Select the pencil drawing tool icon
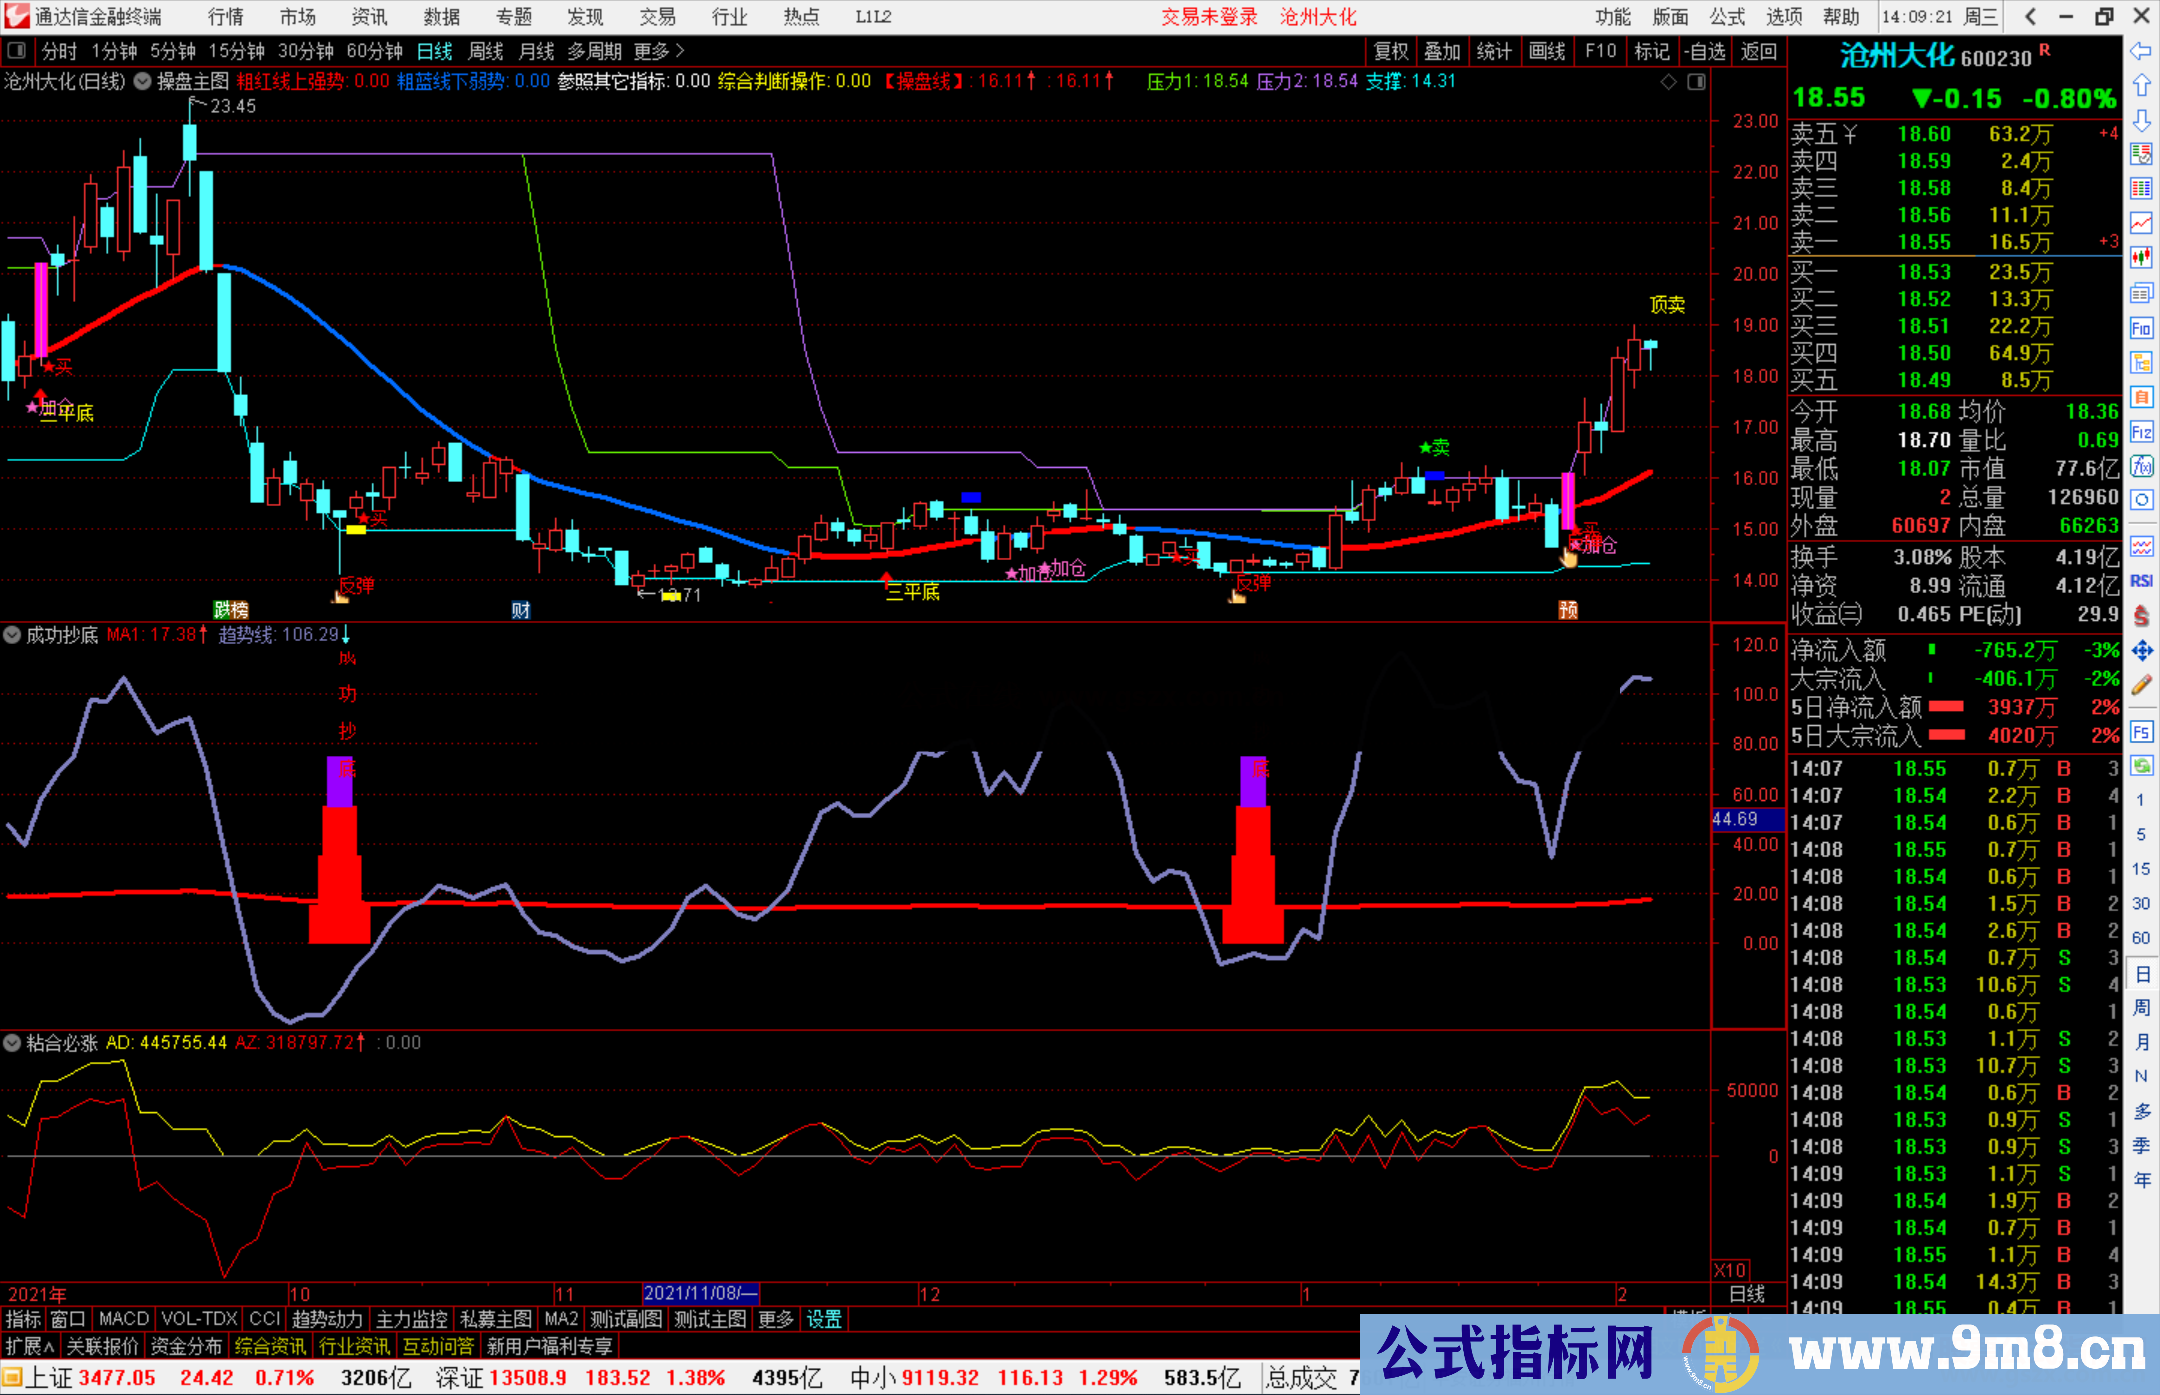Image resolution: width=2160 pixels, height=1395 pixels. pos(2141,685)
